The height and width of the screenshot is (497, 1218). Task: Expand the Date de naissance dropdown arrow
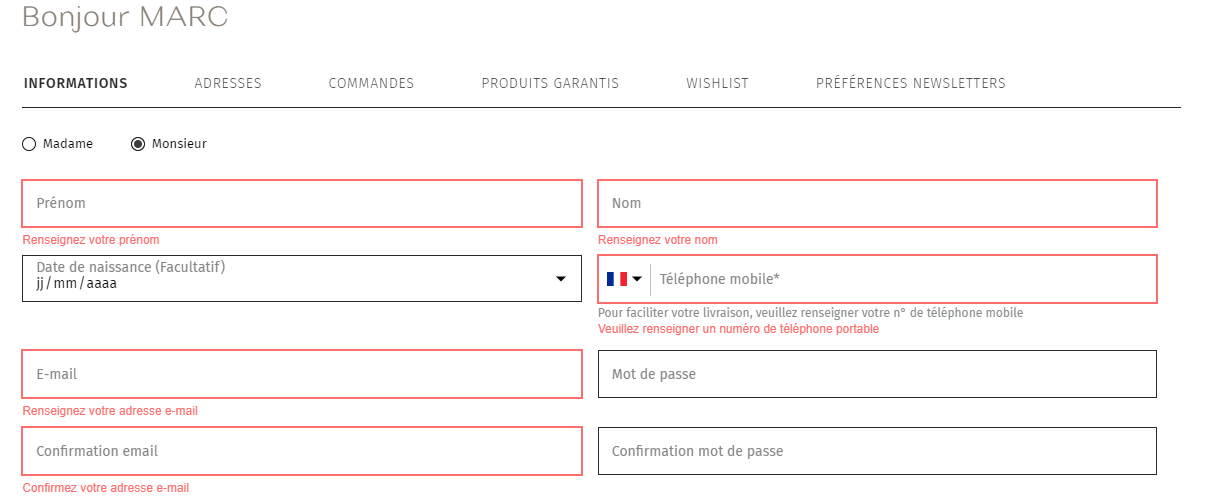(x=561, y=279)
